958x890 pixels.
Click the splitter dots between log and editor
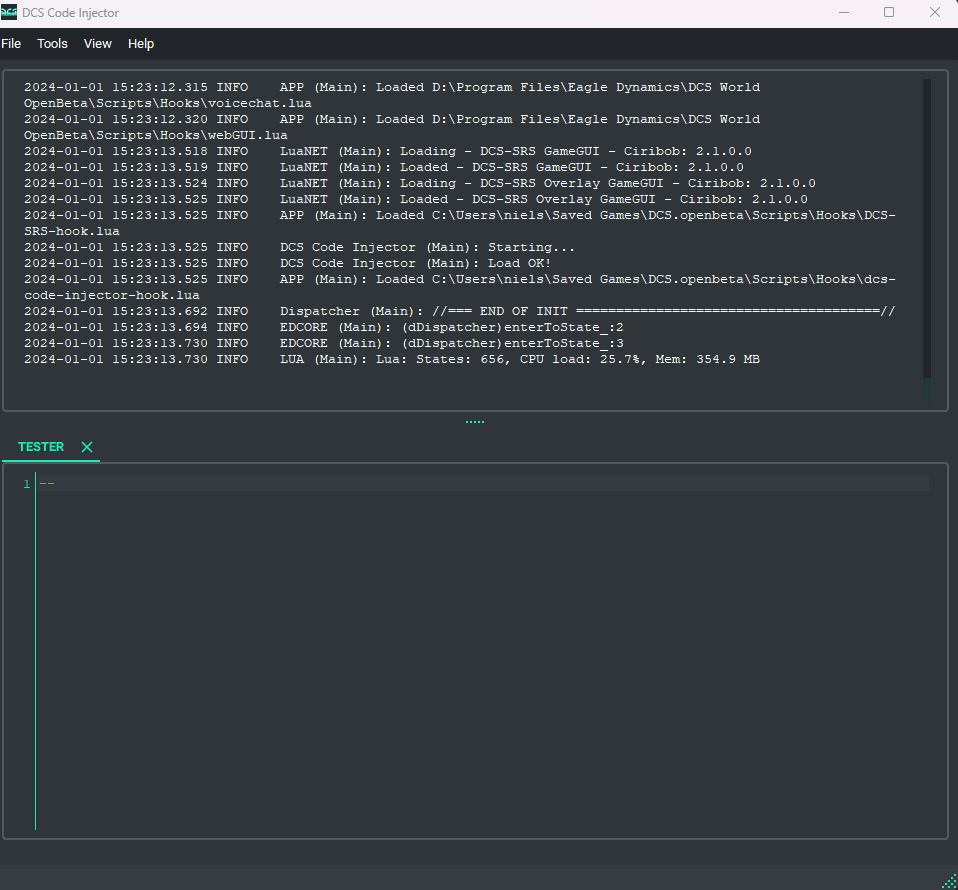474,420
